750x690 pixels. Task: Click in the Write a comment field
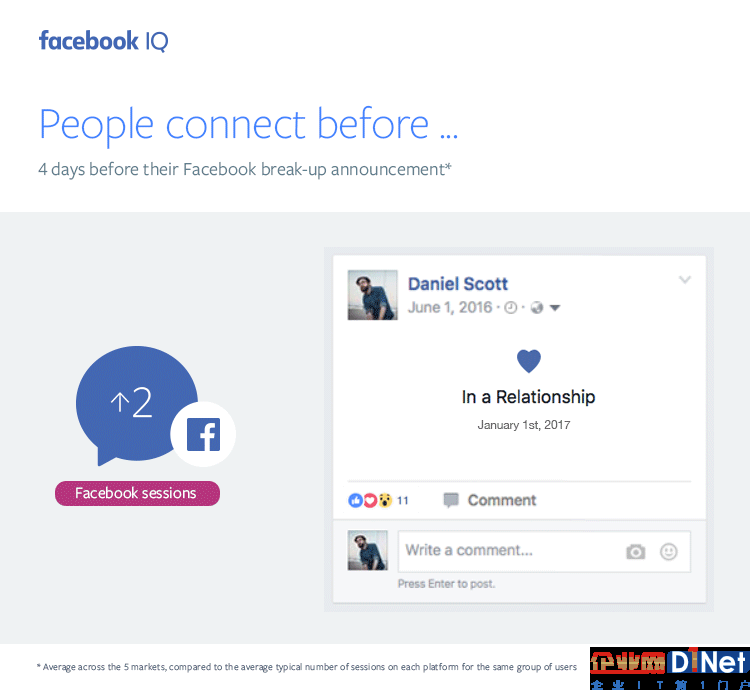(x=544, y=551)
